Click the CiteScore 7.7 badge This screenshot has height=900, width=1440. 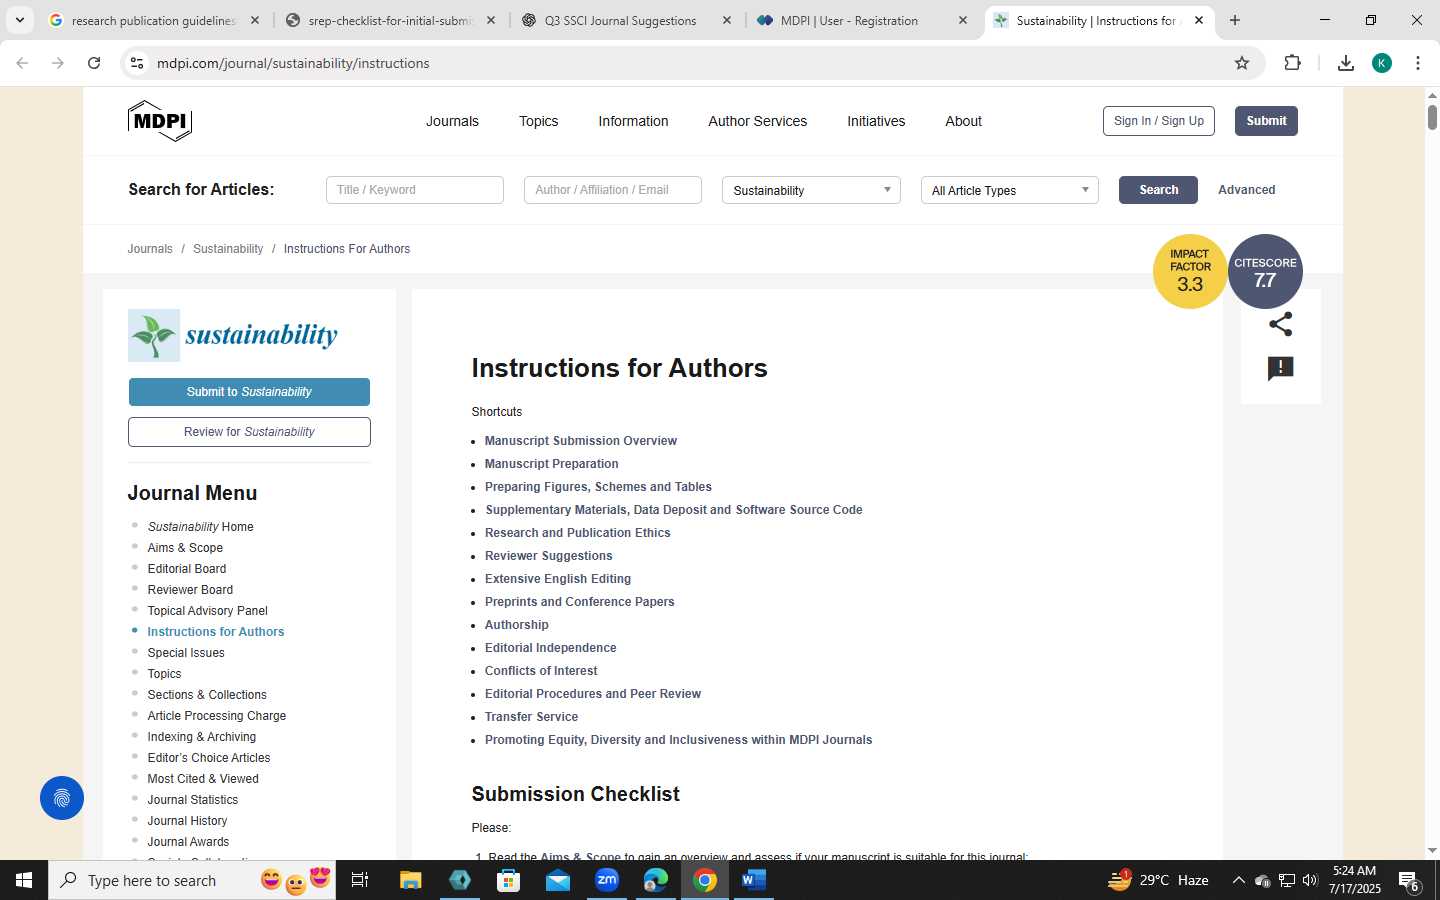[1265, 271]
